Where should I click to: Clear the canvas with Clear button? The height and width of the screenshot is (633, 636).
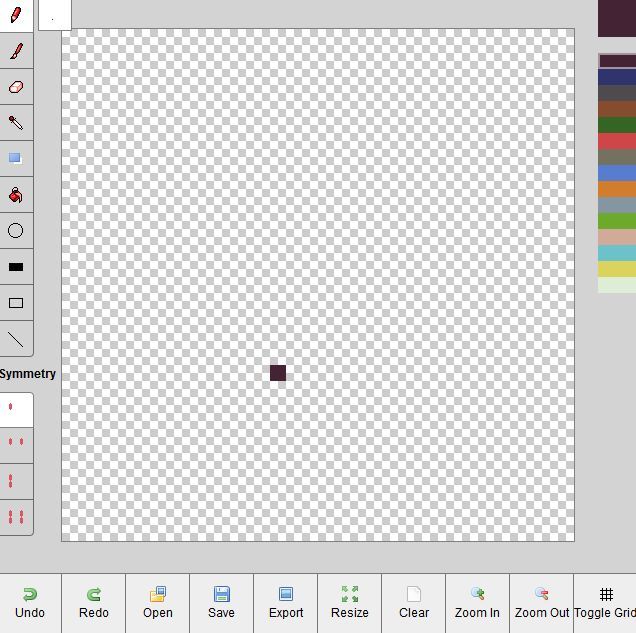point(413,603)
